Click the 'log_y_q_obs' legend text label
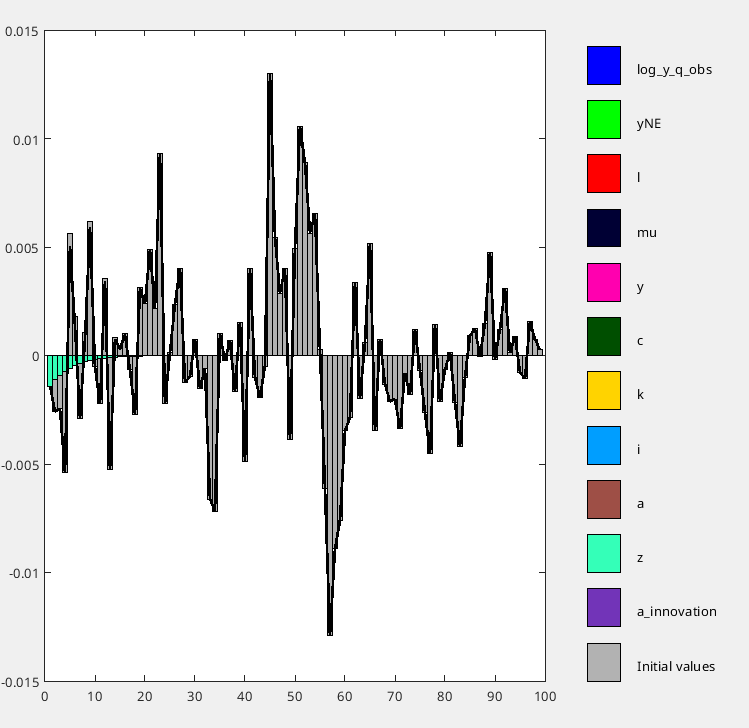The width and height of the screenshot is (749, 728). coord(674,70)
